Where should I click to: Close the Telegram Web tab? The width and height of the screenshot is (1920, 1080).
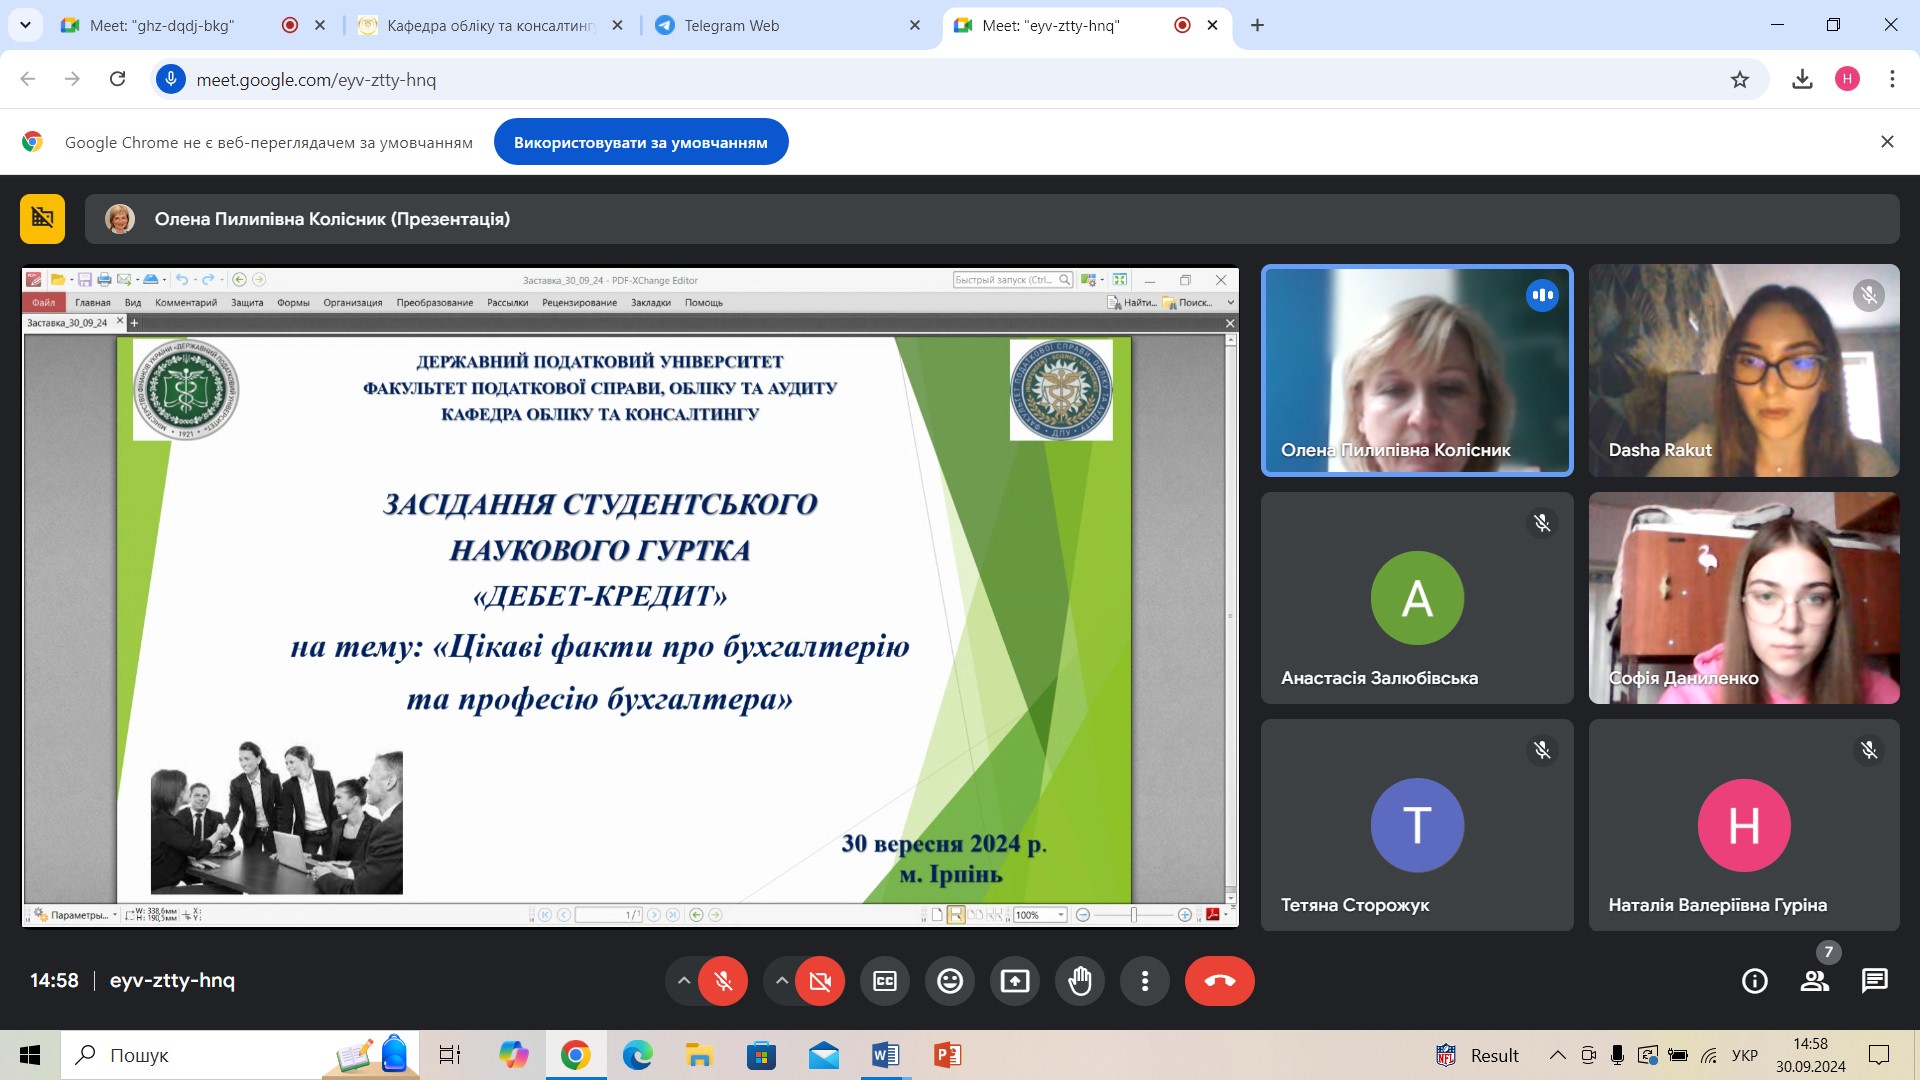tap(914, 25)
